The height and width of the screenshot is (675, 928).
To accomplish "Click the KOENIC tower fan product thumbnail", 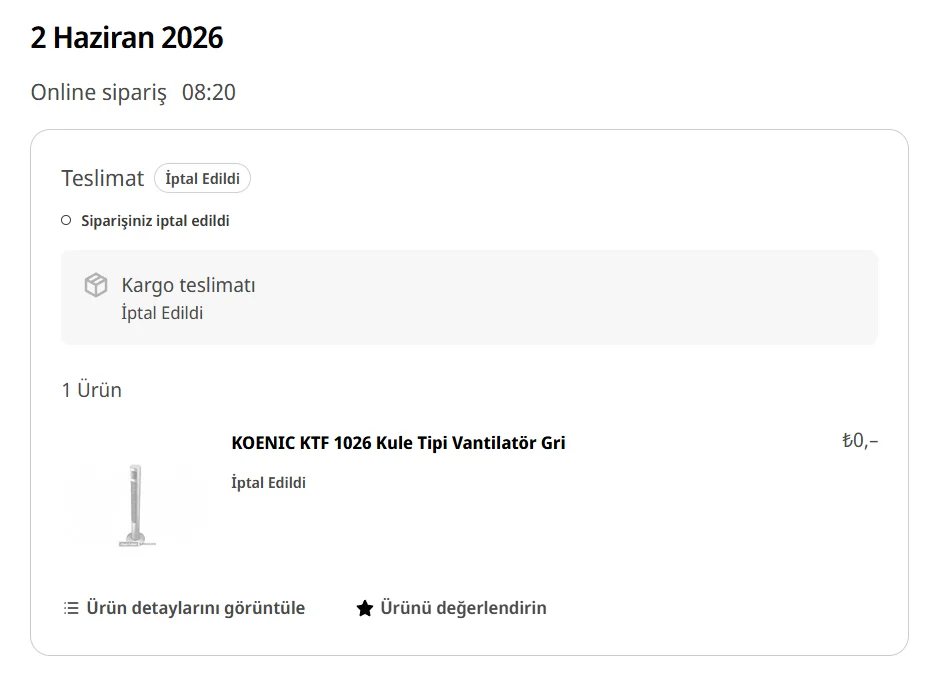I will [136, 505].
